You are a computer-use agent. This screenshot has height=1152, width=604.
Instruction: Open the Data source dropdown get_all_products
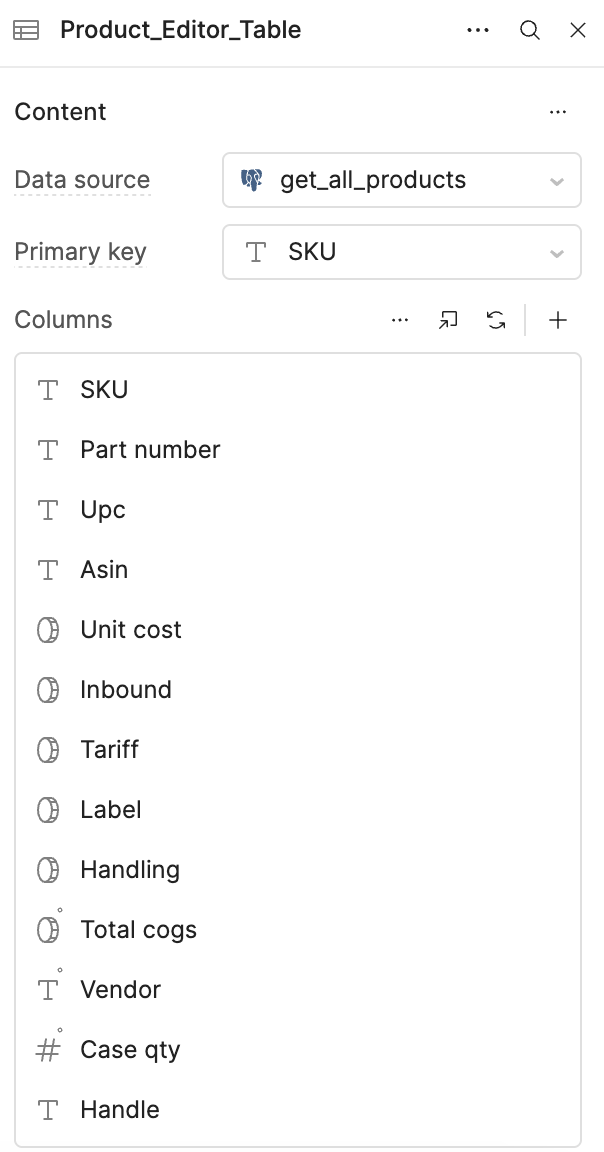click(x=402, y=180)
